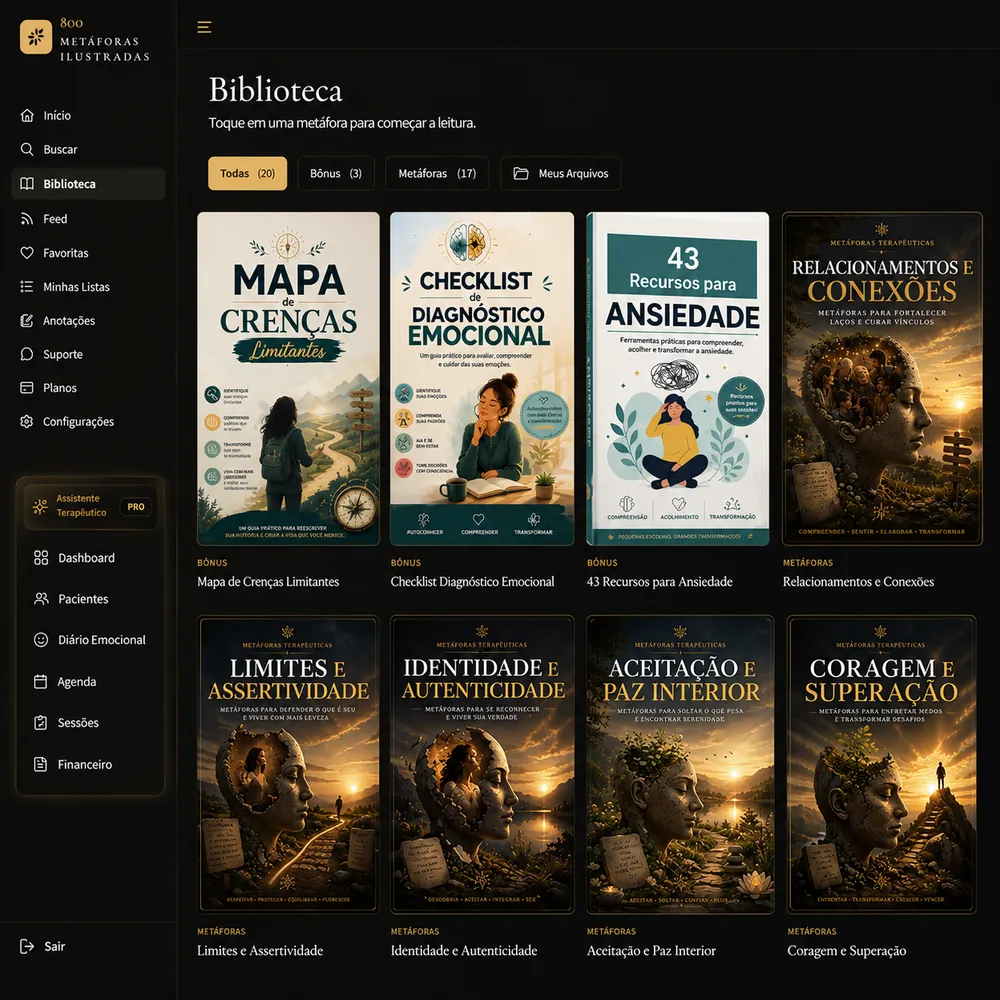Click the Configurações gear icon

[x=27, y=422]
